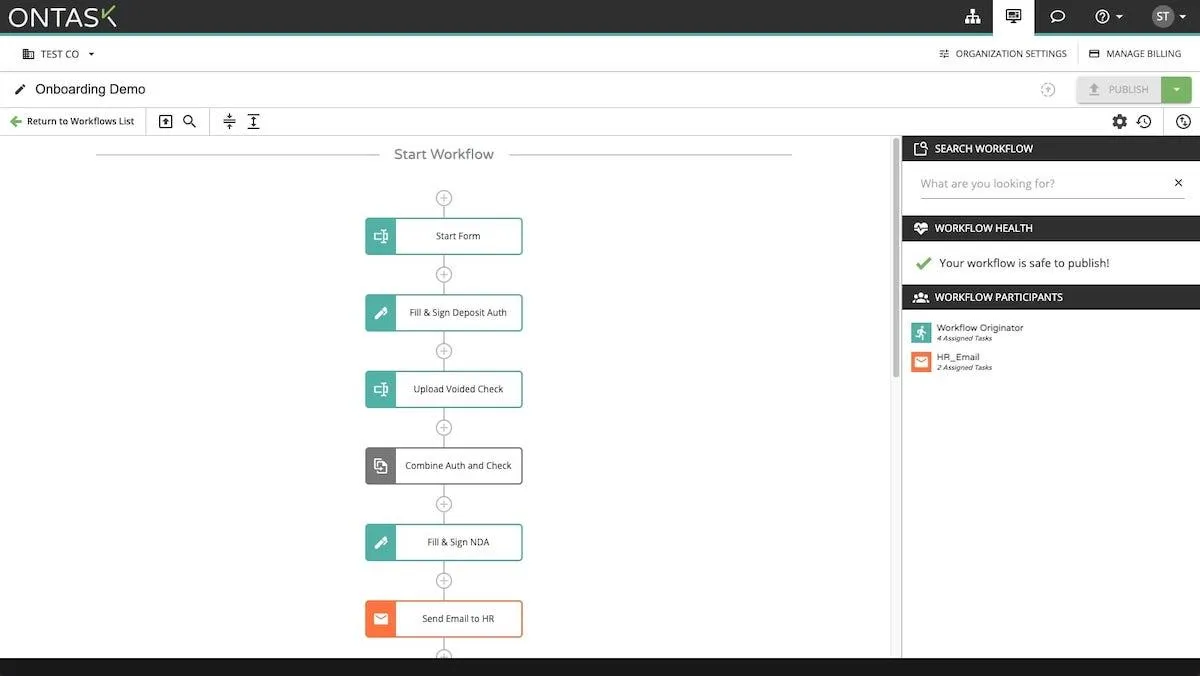Click the HR_Email orange envelope icon

[921, 362]
